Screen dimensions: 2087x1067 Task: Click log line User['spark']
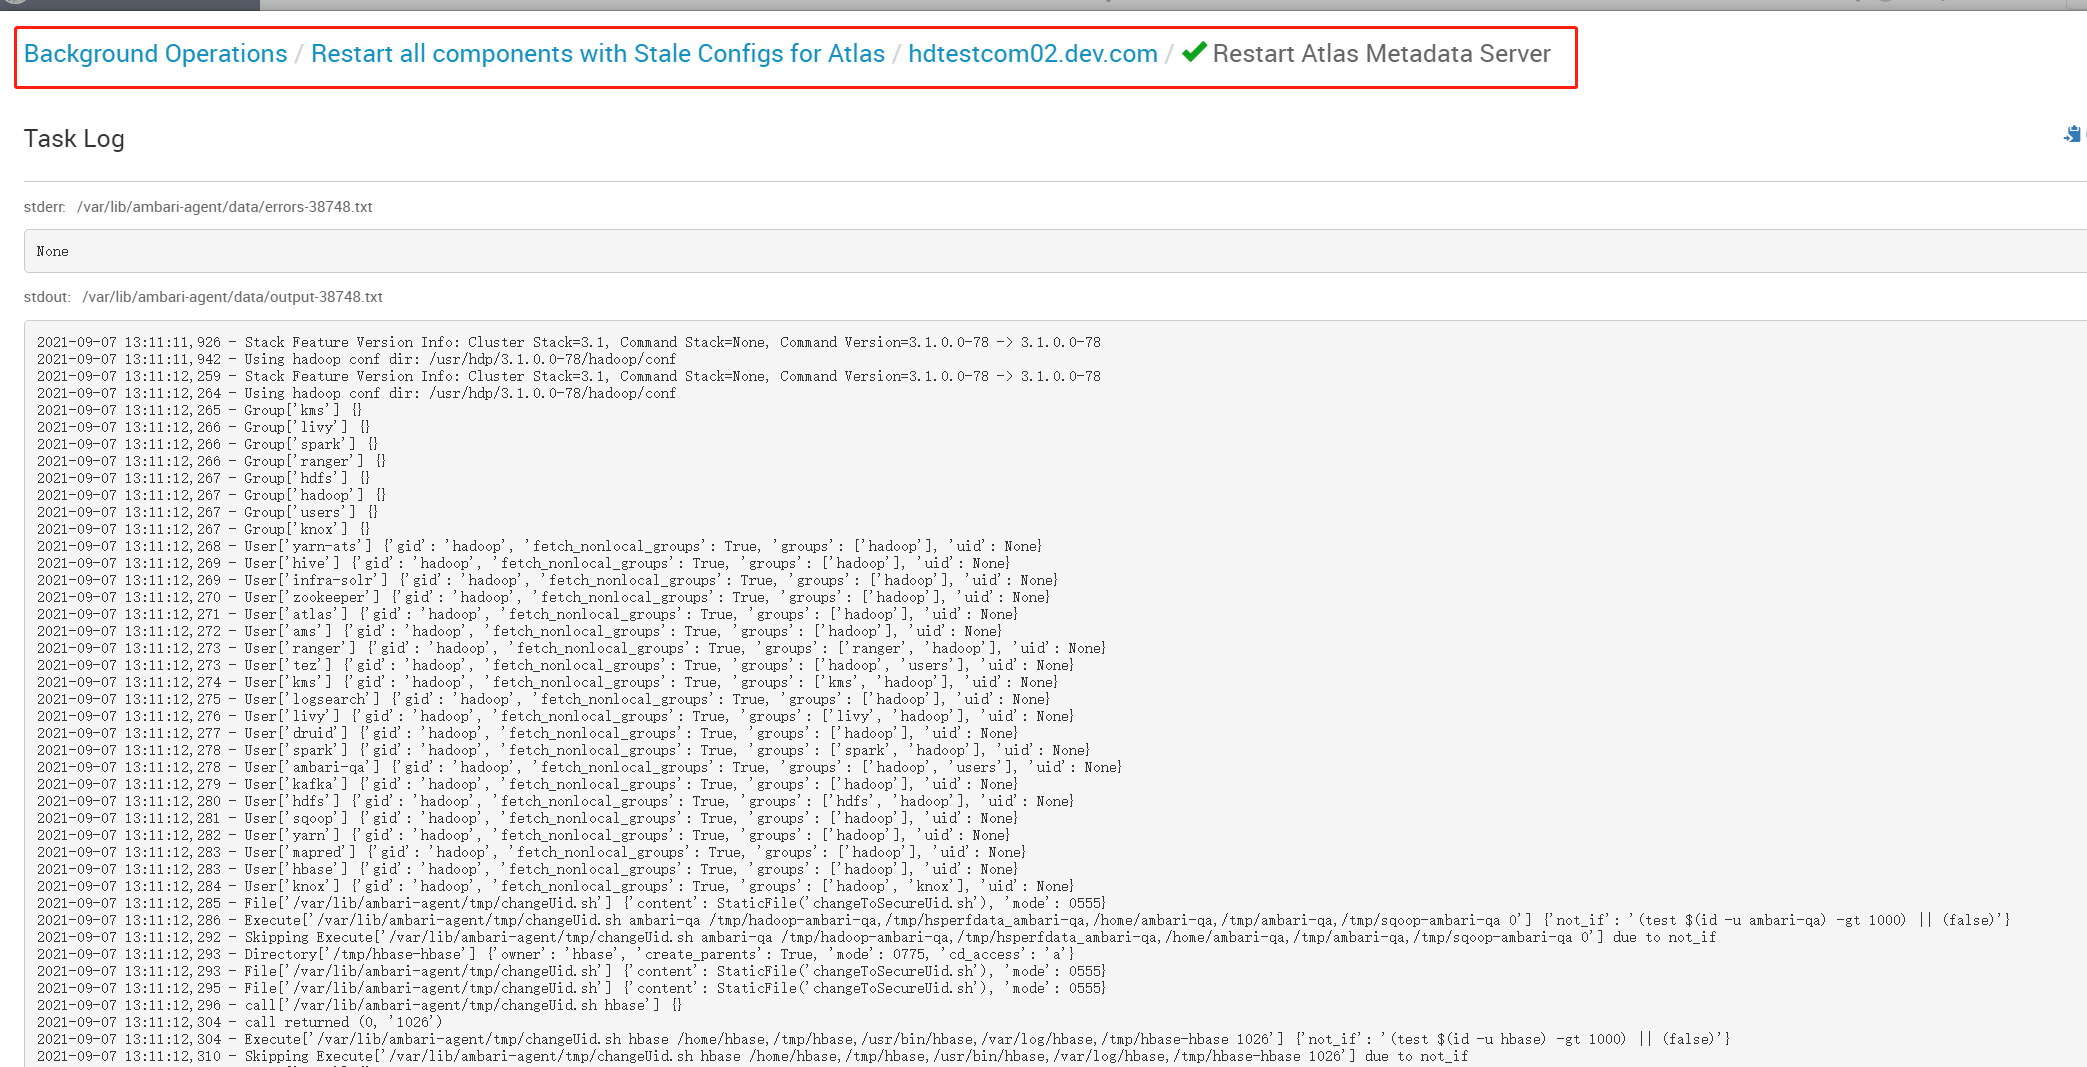click(x=563, y=750)
